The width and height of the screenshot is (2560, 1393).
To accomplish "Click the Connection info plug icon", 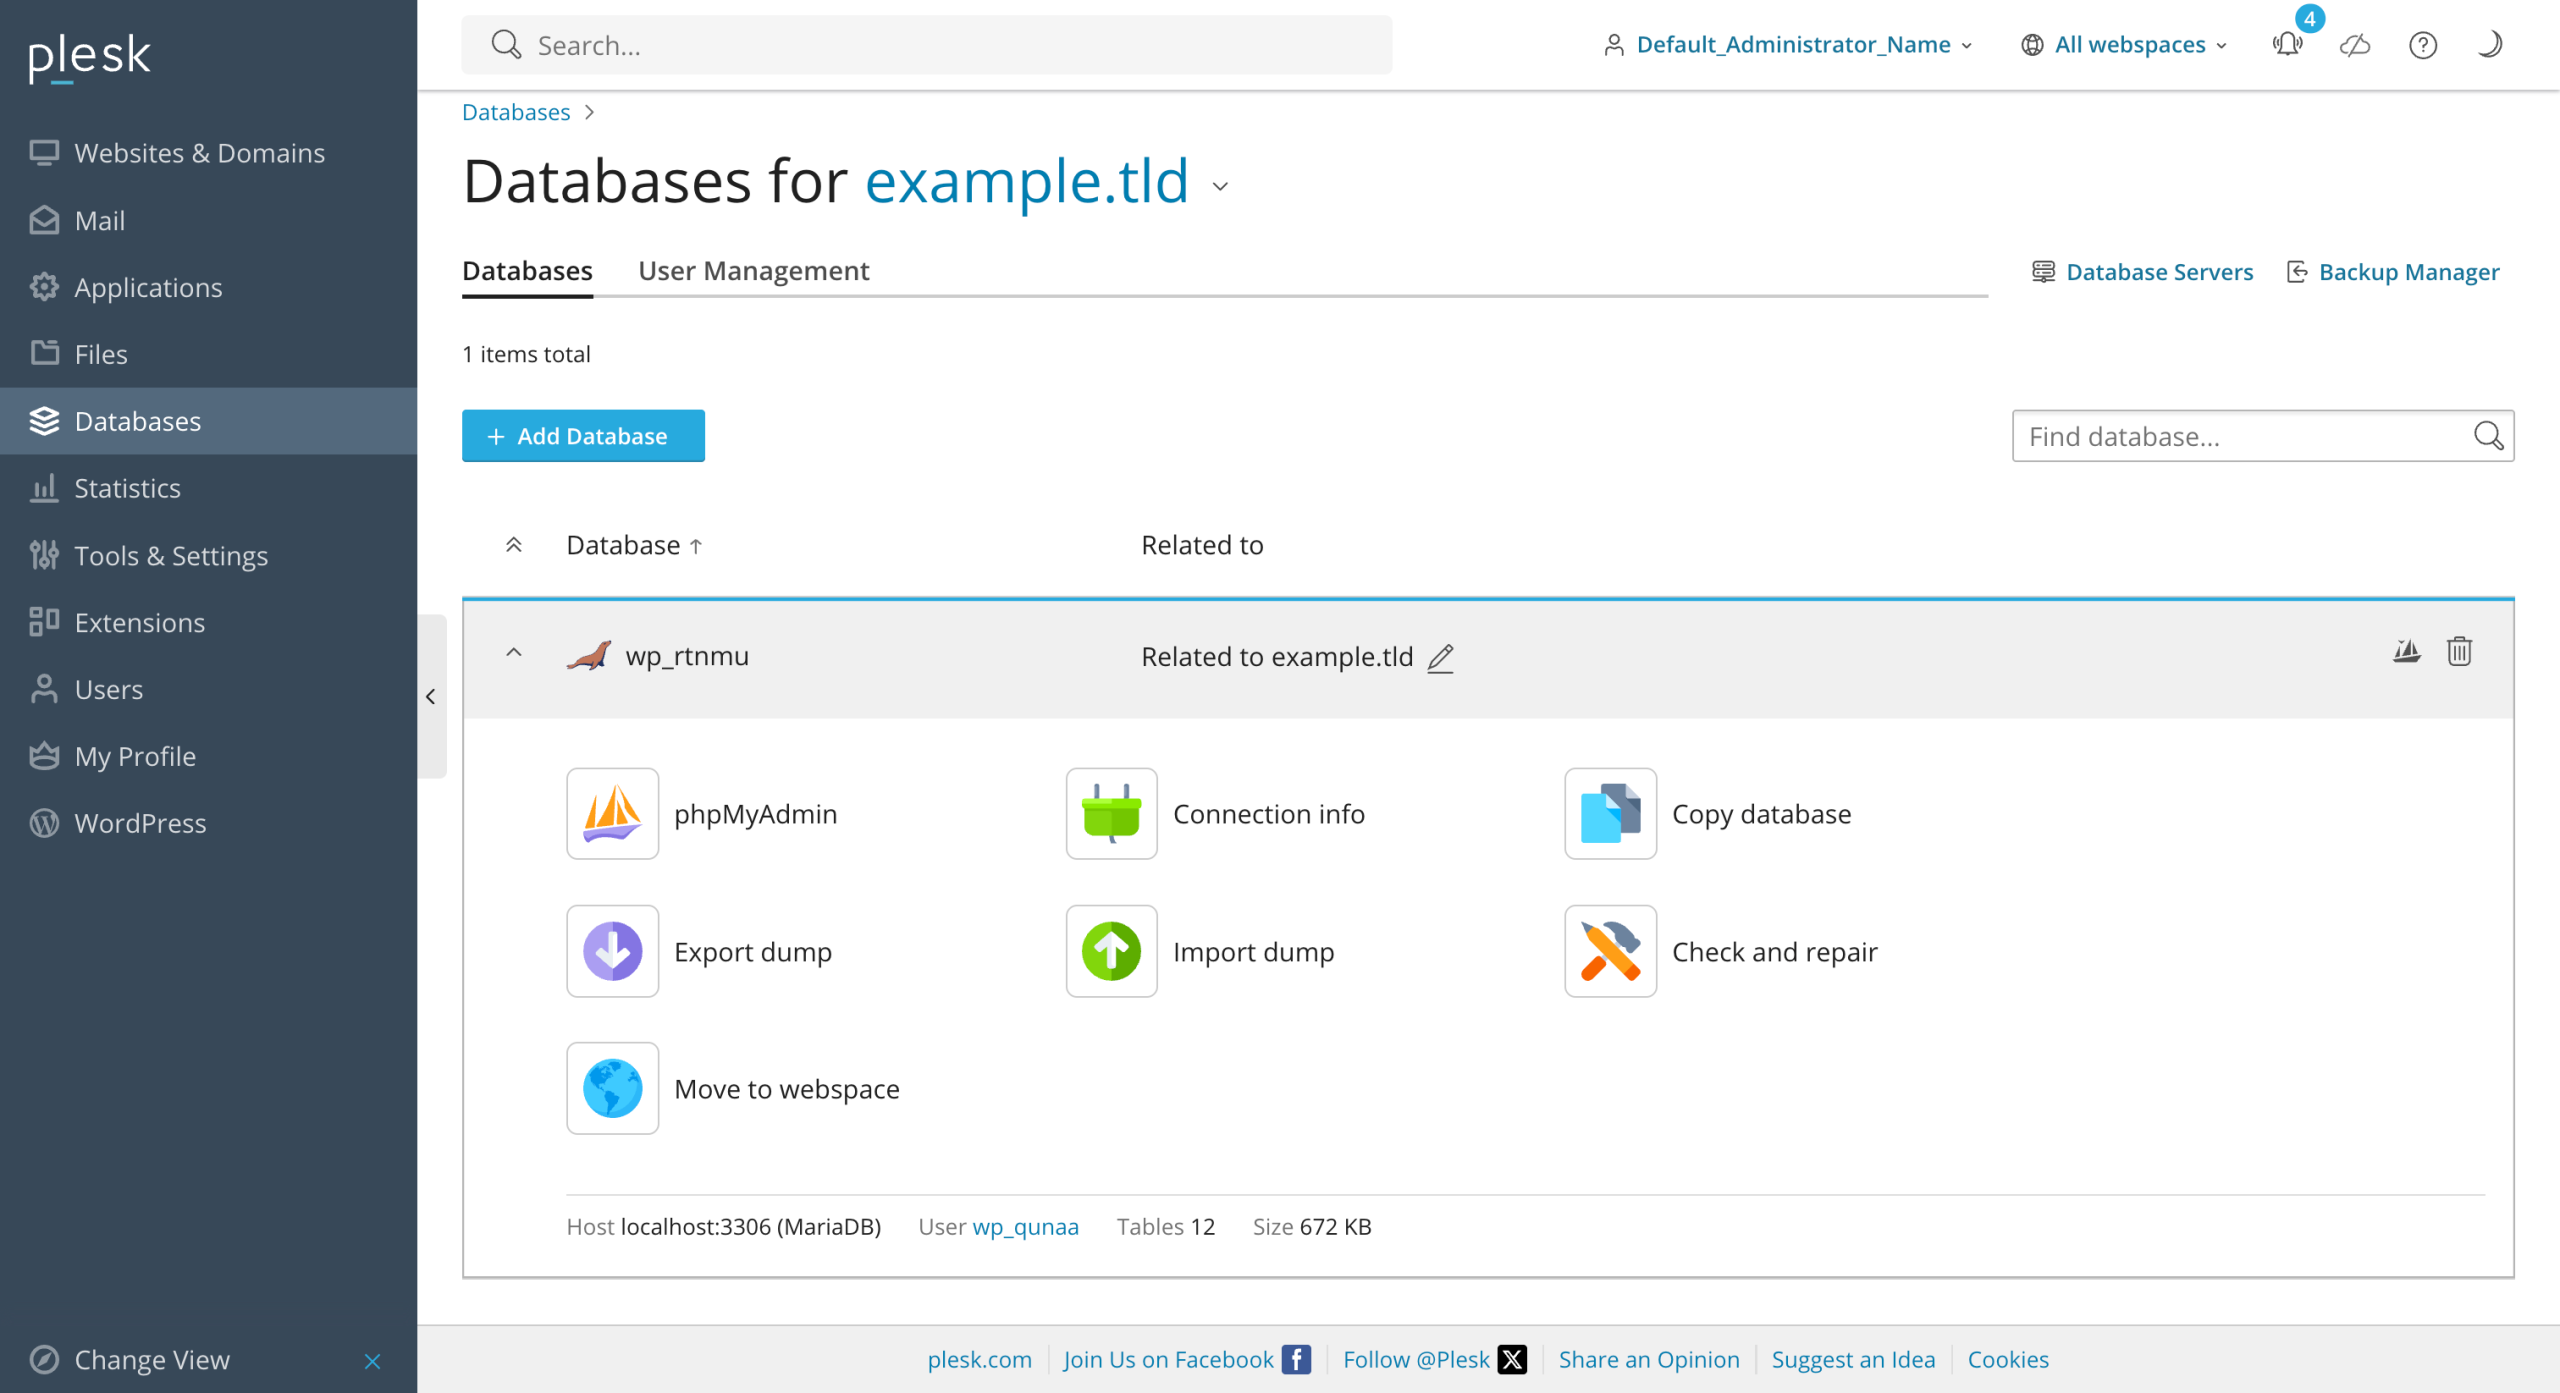I will [x=1111, y=813].
